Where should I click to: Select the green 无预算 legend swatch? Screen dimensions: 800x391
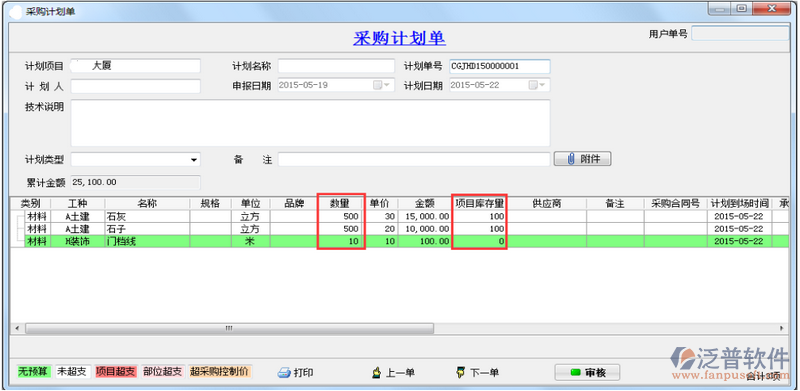point(33,372)
